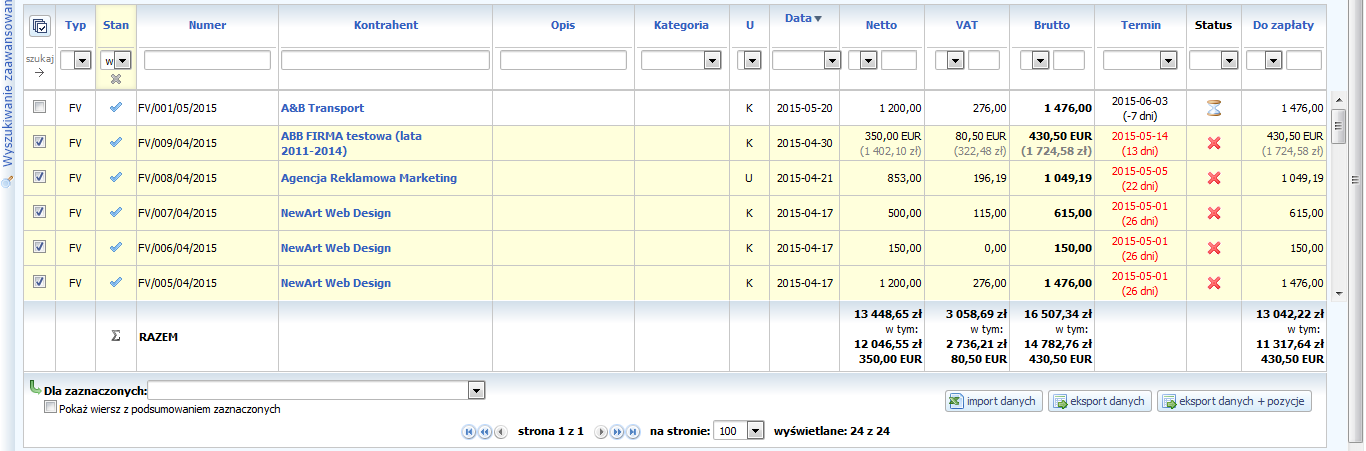Click red X status icon for FV/009/04/2015
Viewport: 1366px width, 451px height.
pos(1214,143)
